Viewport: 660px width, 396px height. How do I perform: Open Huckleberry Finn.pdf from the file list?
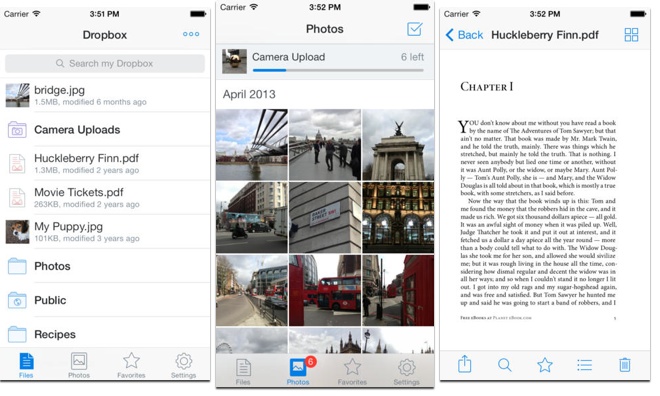point(105,164)
